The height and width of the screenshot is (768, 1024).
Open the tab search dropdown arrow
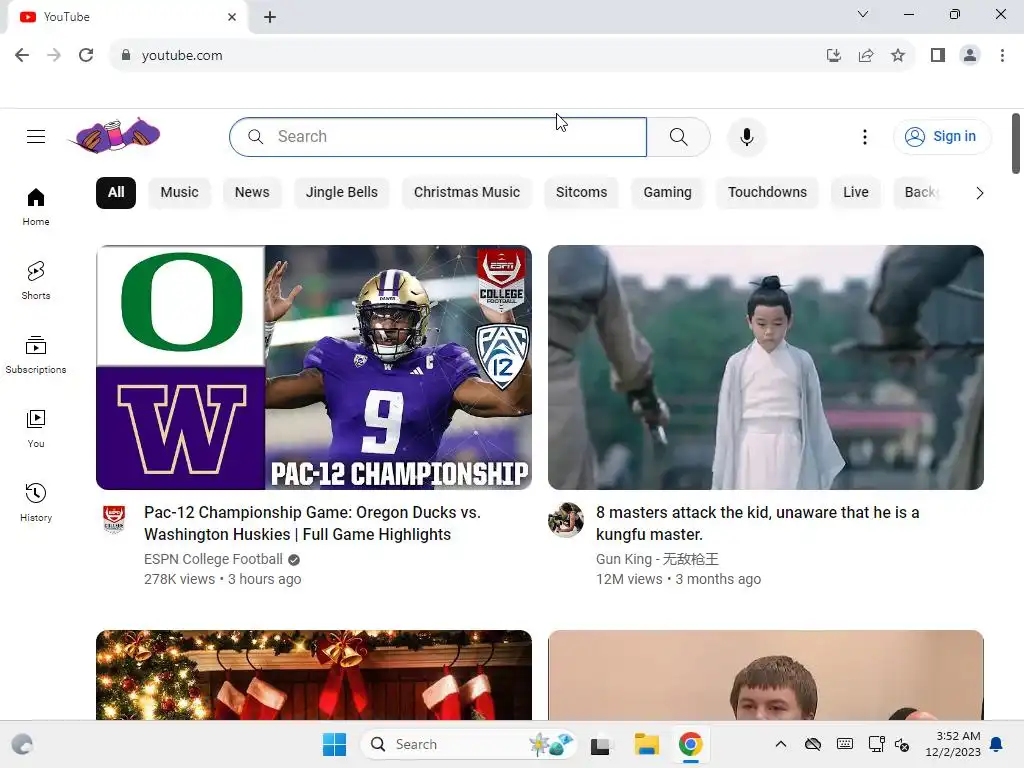[863, 14]
